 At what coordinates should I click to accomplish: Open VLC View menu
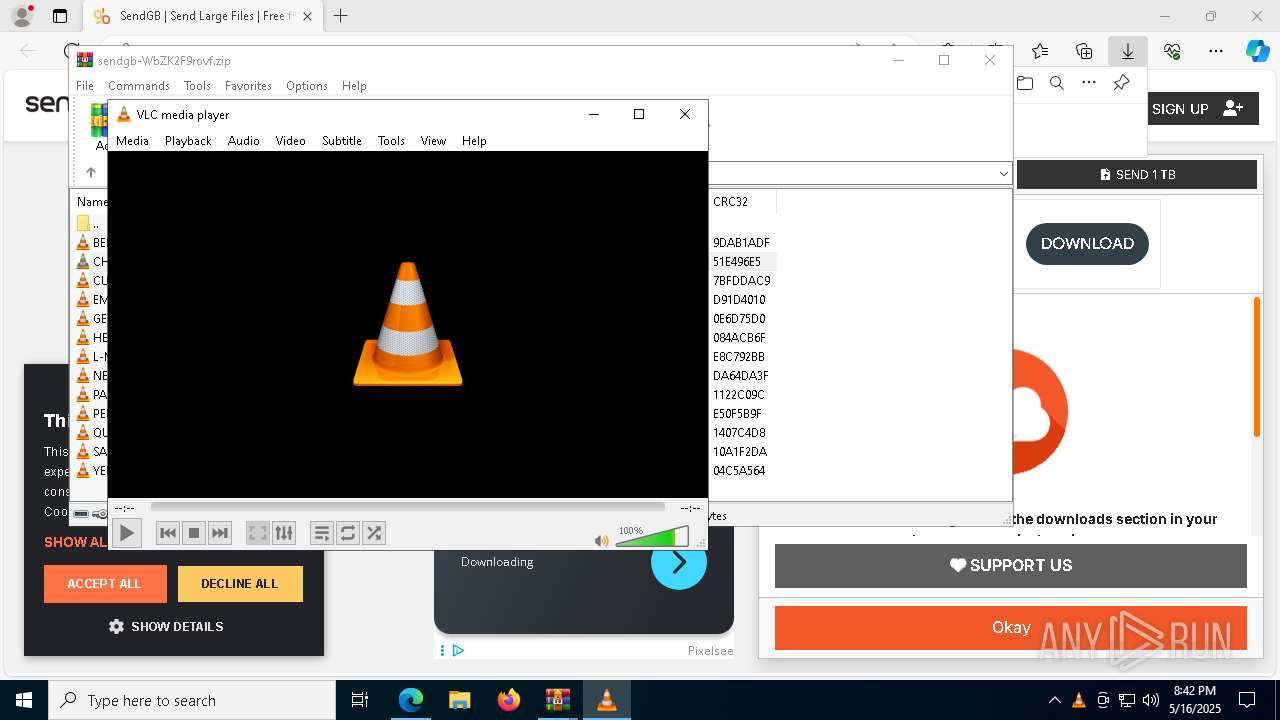click(x=433, y=141)
